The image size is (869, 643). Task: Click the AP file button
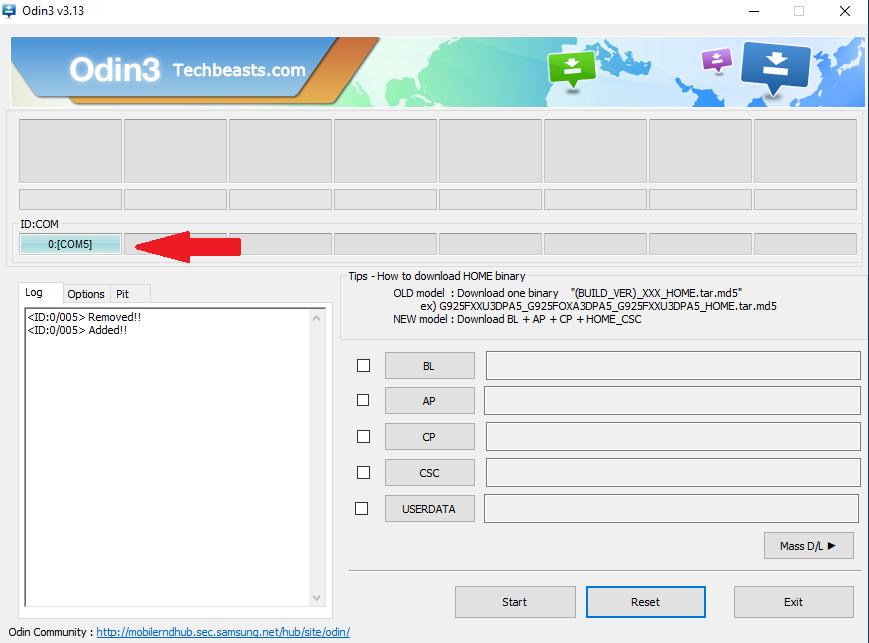(x=430, y=401)
